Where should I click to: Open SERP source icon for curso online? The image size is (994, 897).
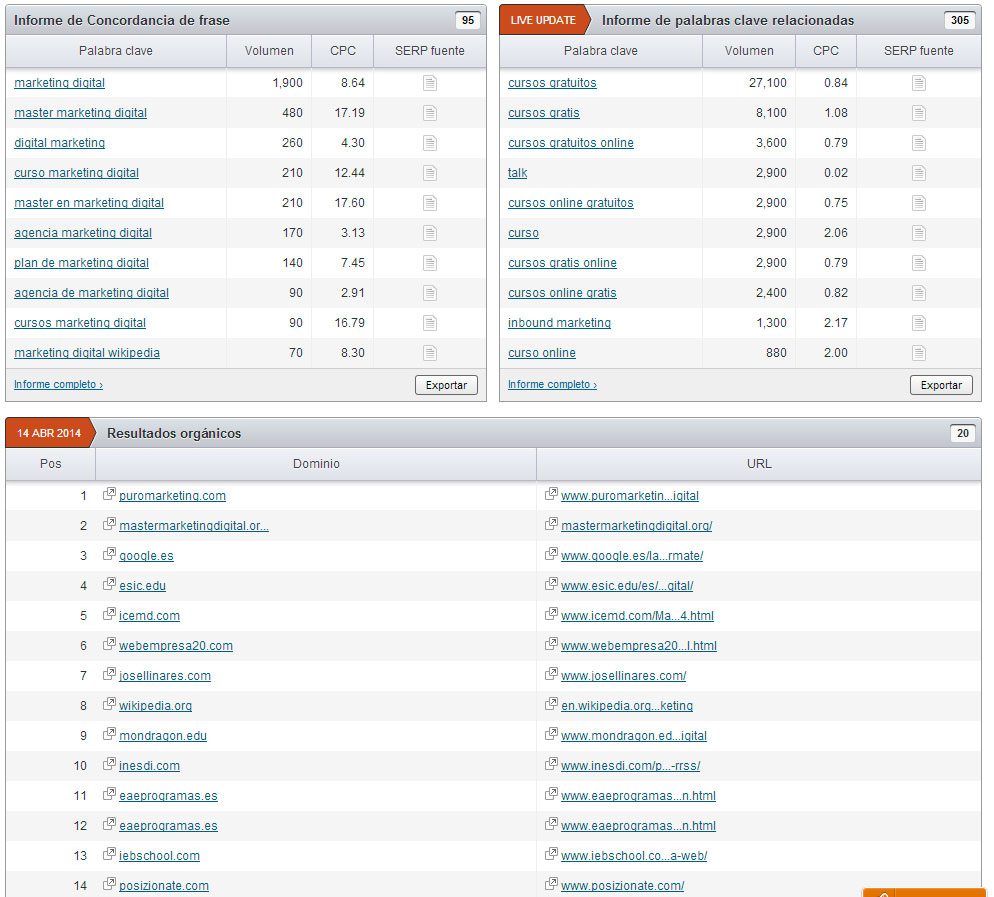coord(919,352)
